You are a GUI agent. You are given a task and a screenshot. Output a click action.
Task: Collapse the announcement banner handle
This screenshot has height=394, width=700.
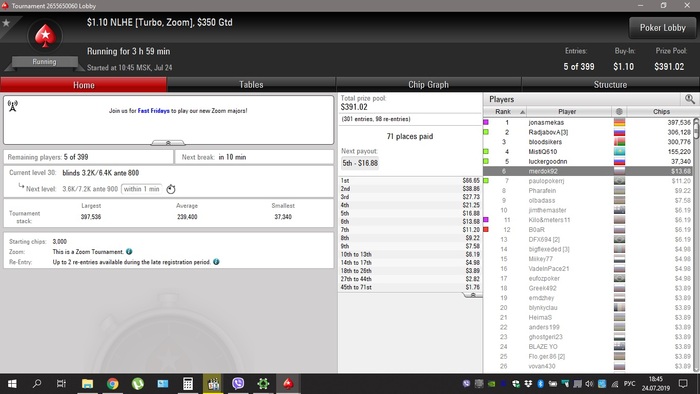point(168,143)
